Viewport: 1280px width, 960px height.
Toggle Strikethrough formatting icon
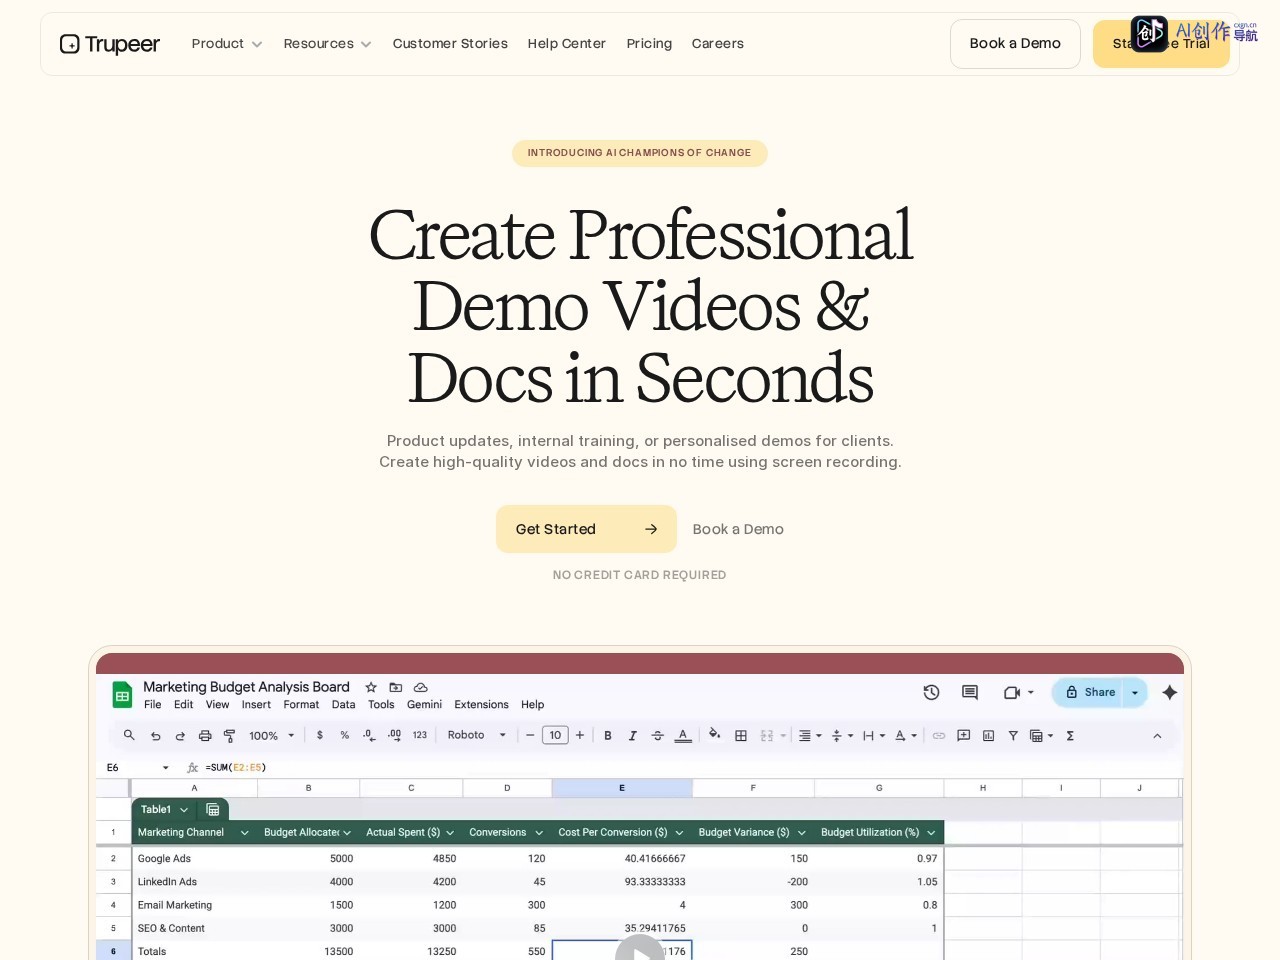(x=657, y=736)
